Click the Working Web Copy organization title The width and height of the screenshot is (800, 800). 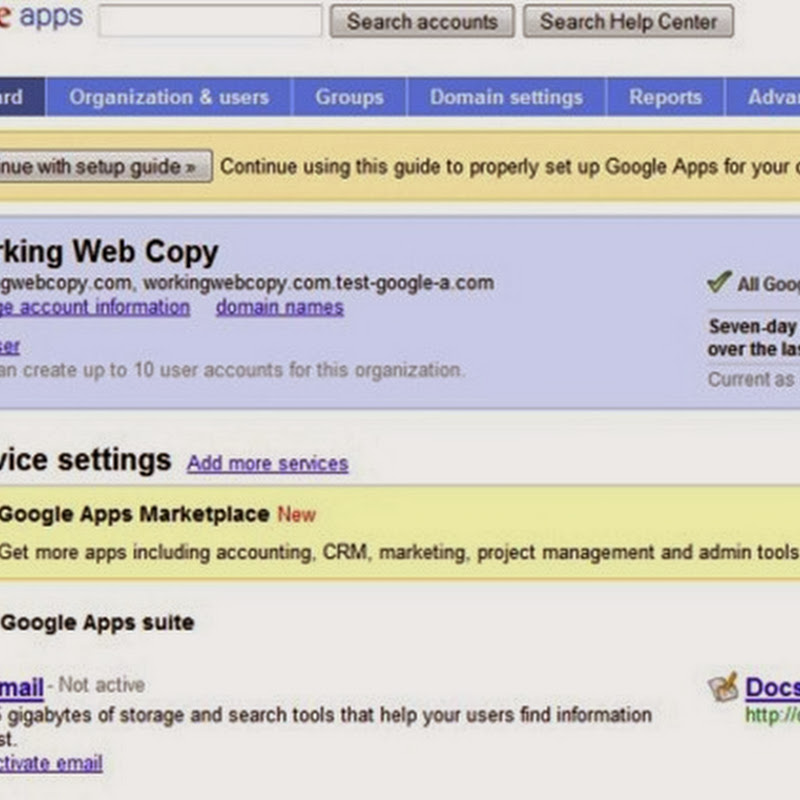[109, 253]
